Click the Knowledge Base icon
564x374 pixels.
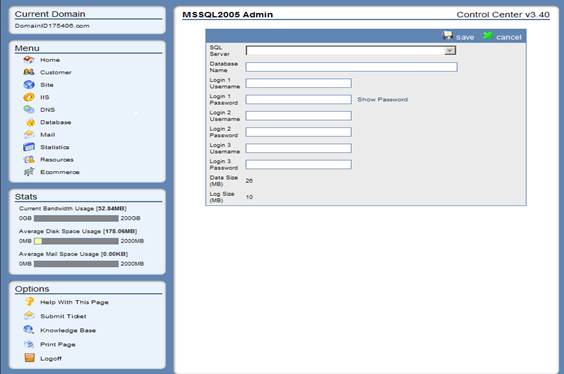coord(29,329)
